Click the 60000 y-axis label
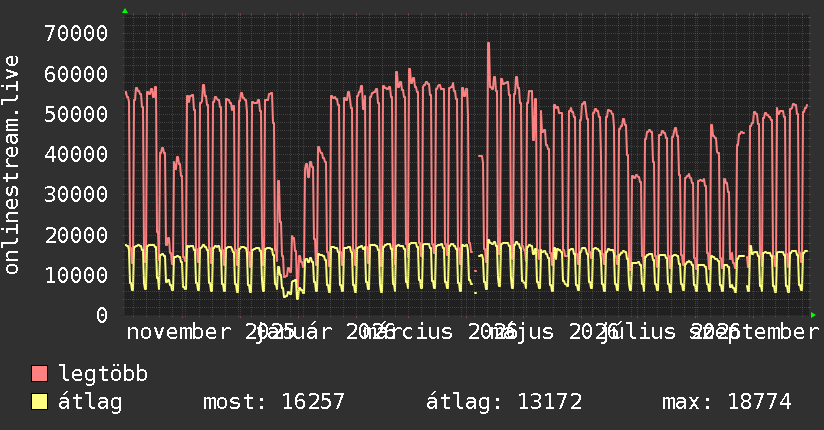824x430 pixels. (x=76, y=74)
